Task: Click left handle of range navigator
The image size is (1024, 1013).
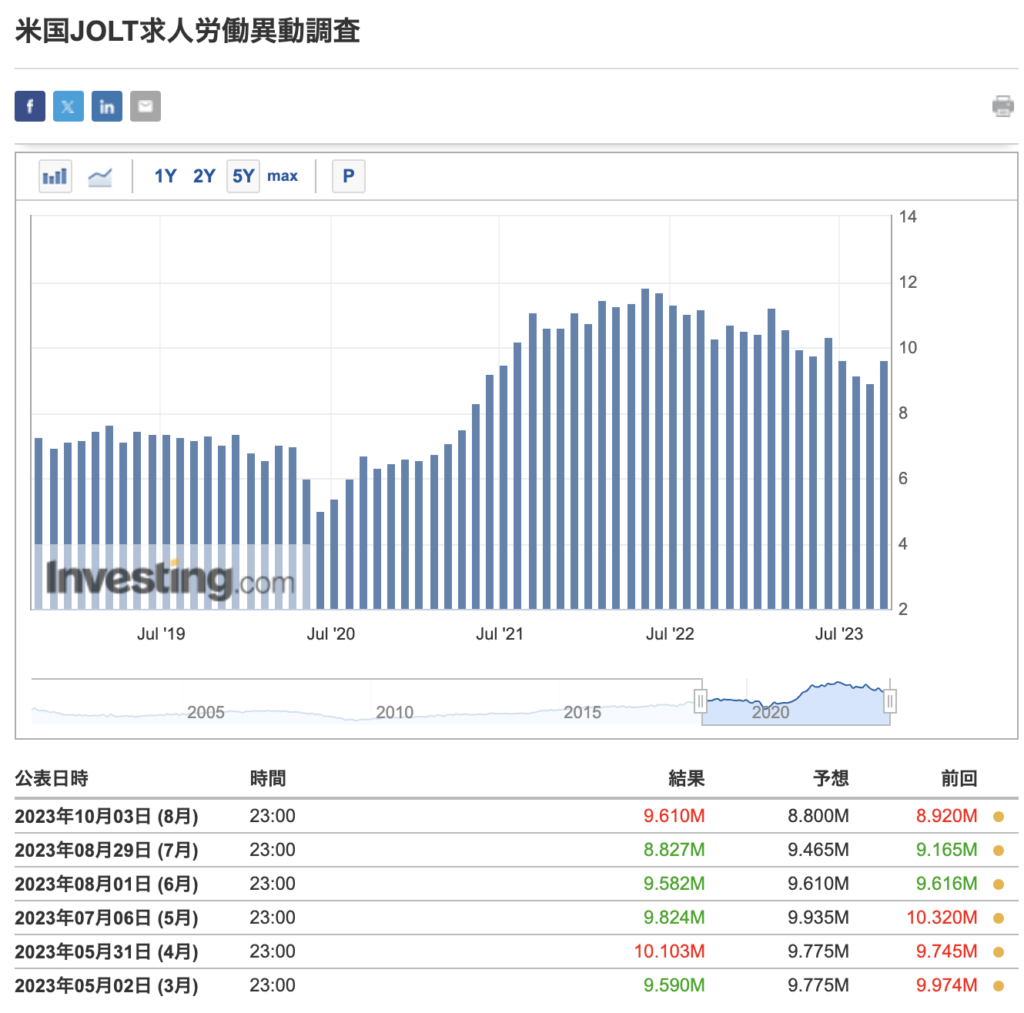Action: (700, 702)
